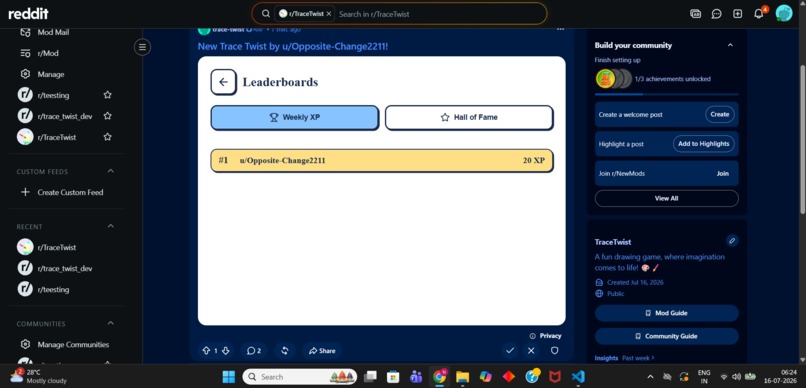The width and height of the screenshot is (806, 388).
Task: Collapse the Recent section
Action: click(111, 226)
